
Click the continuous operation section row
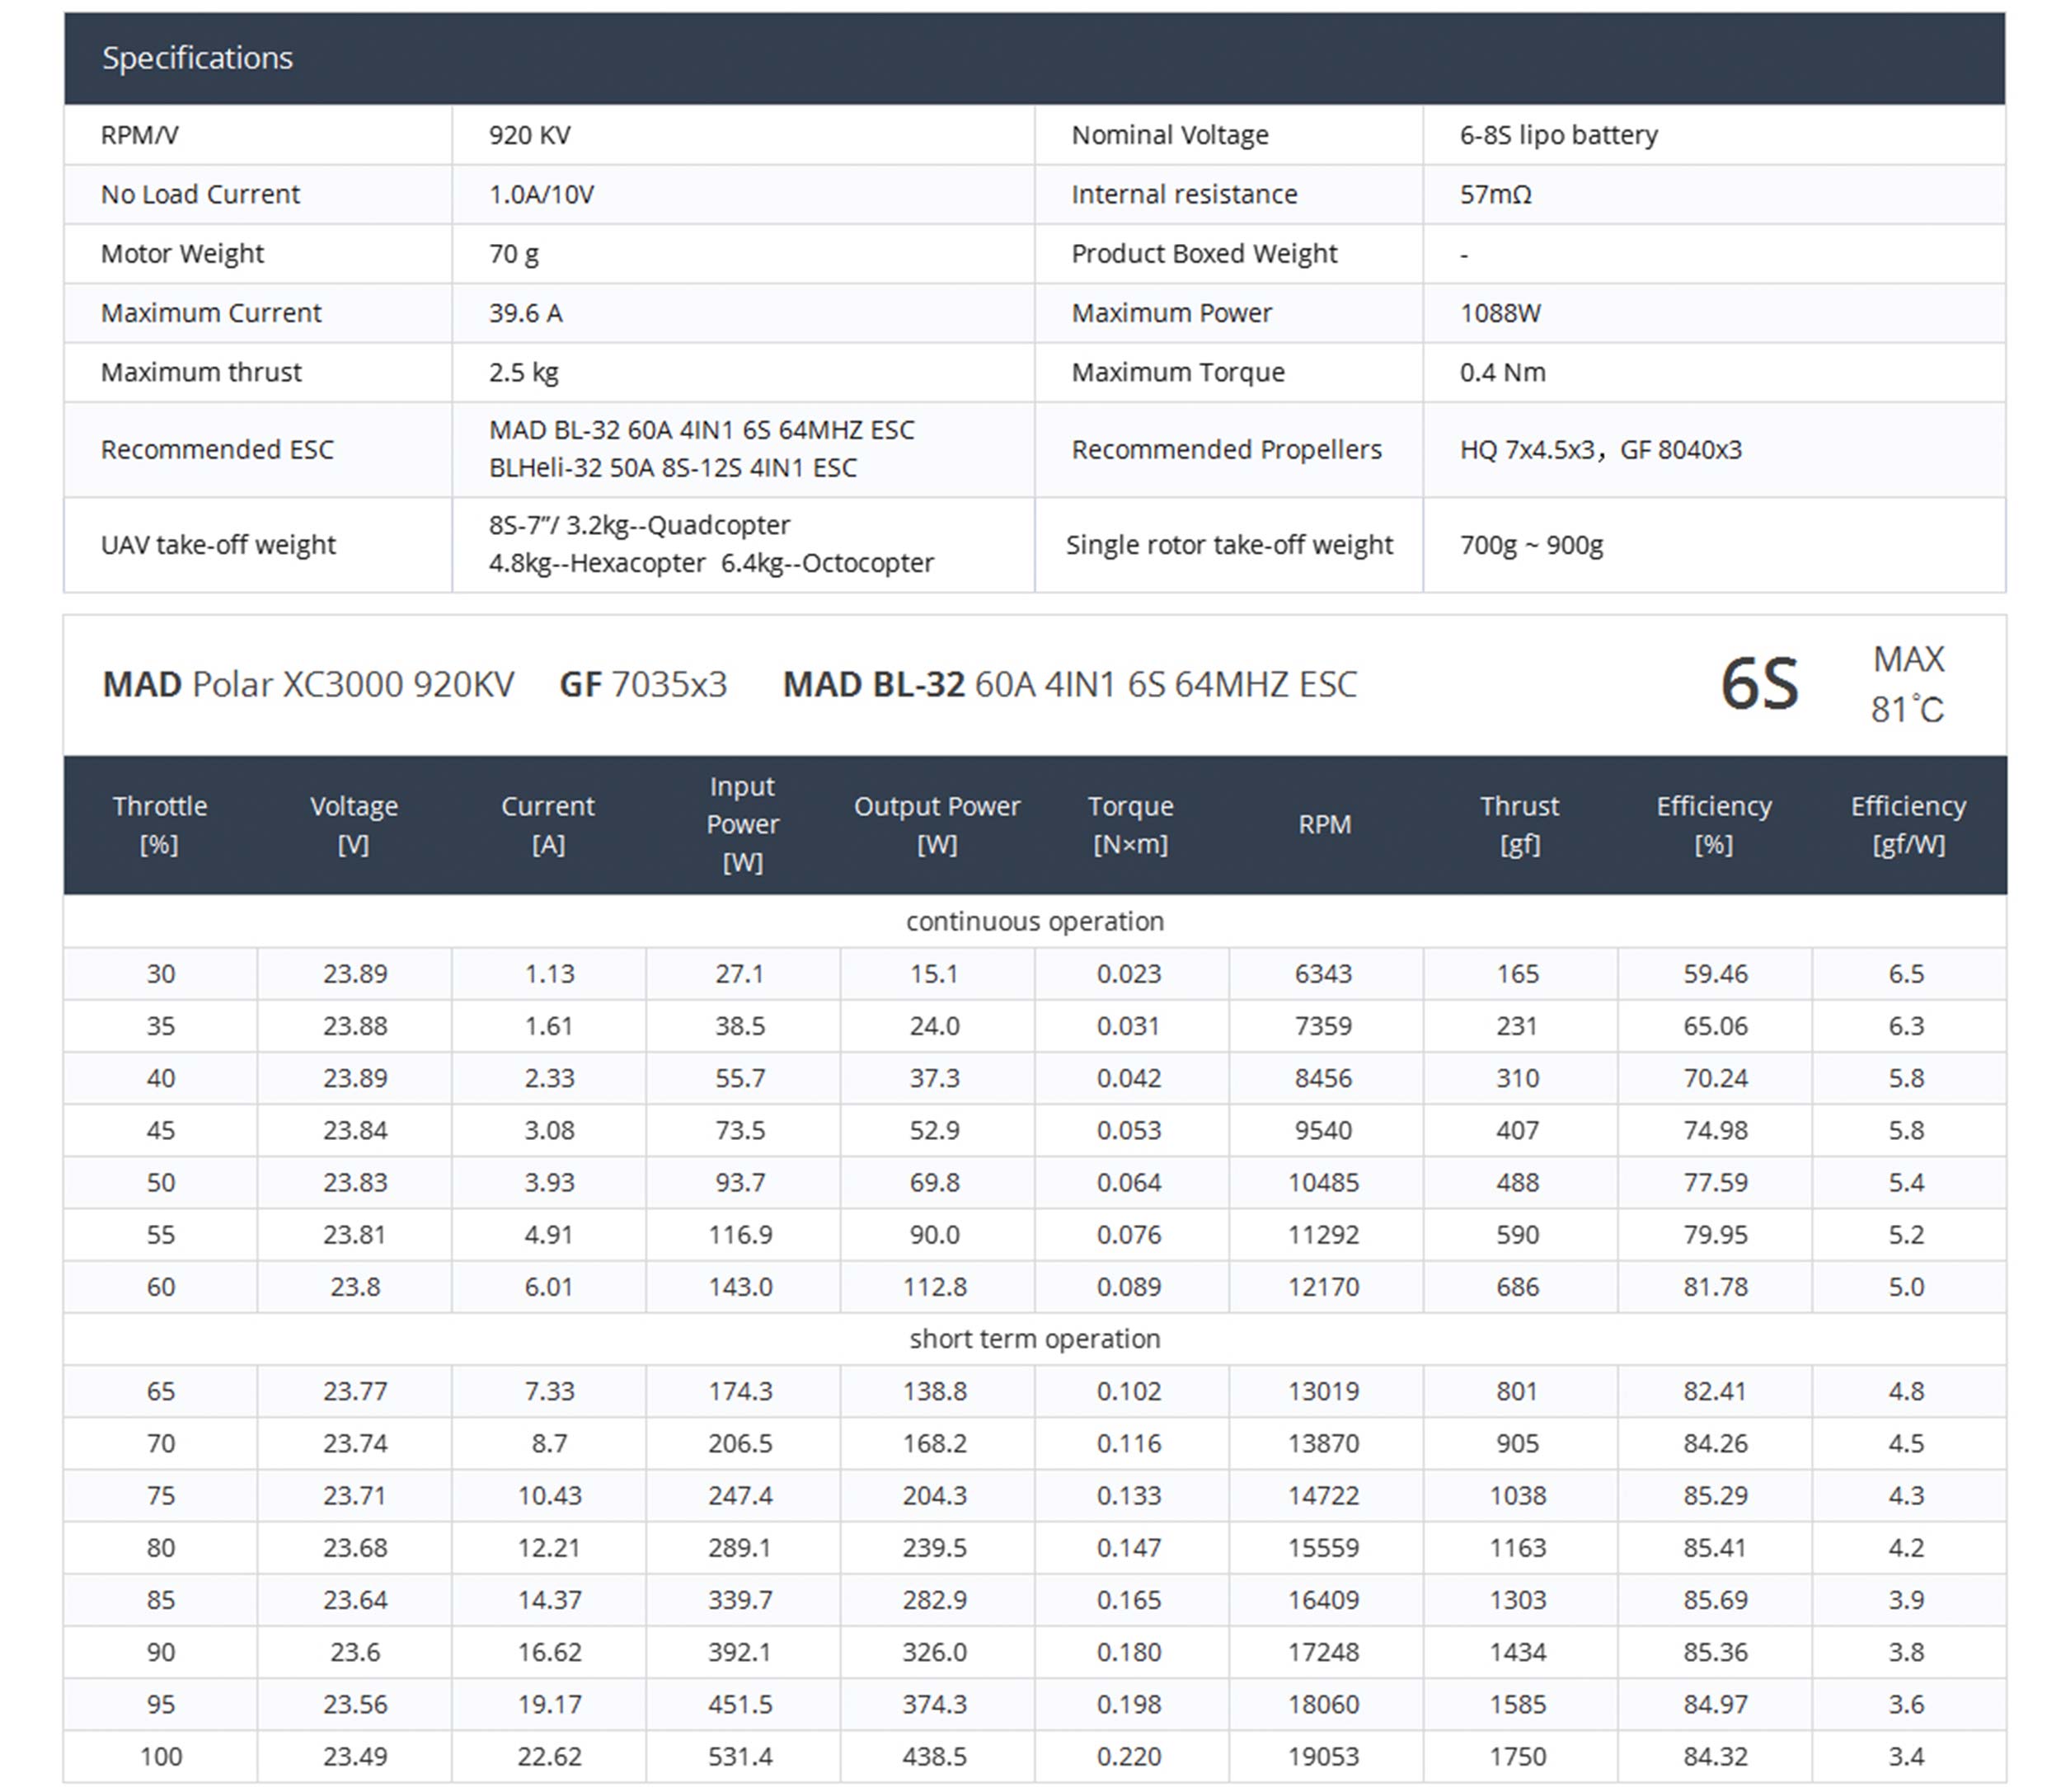click(x=1034, y=921)
